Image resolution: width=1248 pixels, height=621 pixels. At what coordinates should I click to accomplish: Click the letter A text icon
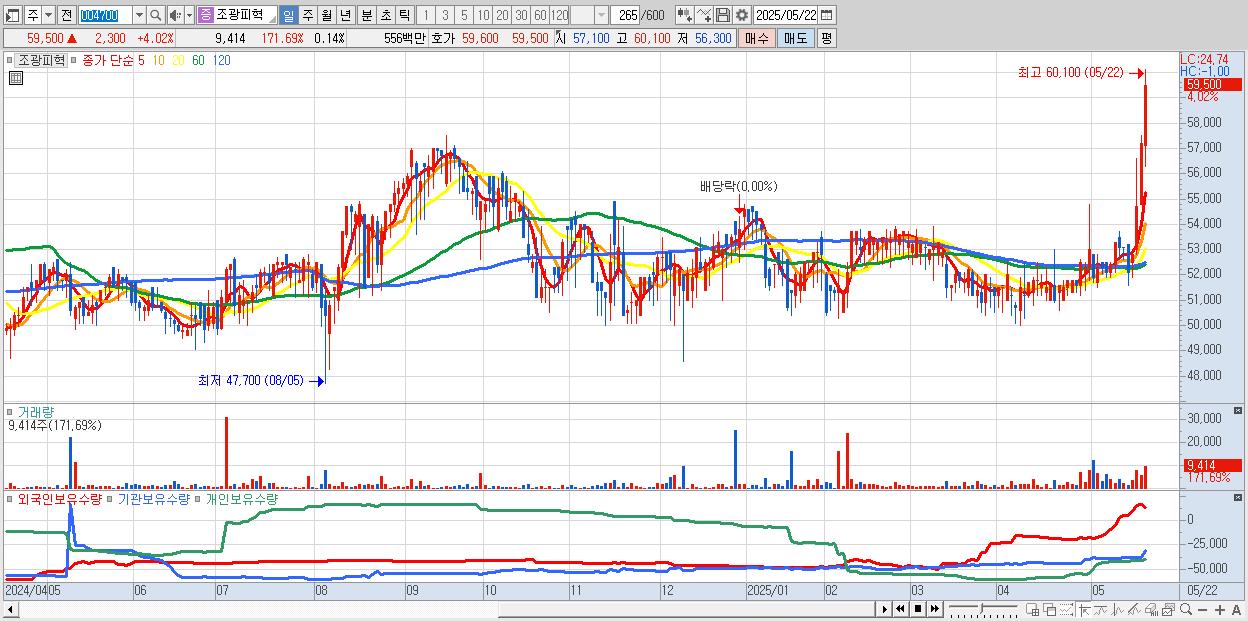point(1237,609)
